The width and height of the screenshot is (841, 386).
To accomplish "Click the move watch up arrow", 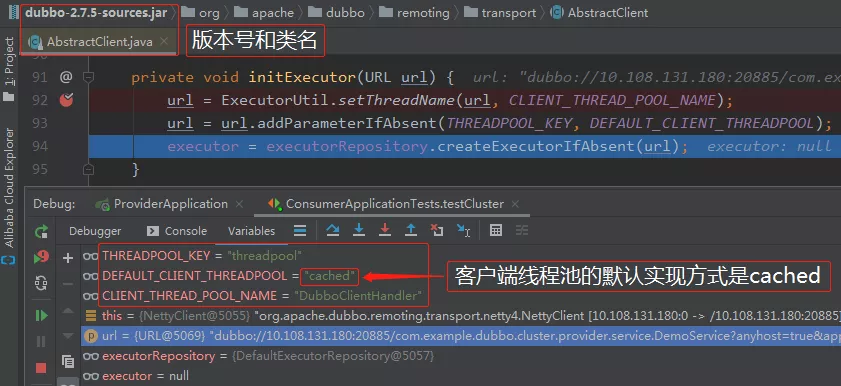I will point(68,310).
